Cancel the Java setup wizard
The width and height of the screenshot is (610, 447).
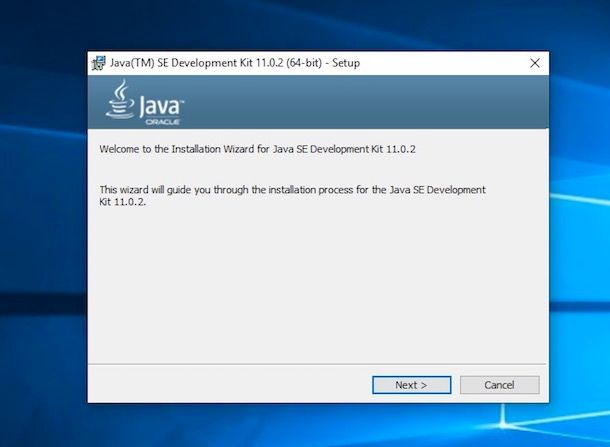coord(500,385)
